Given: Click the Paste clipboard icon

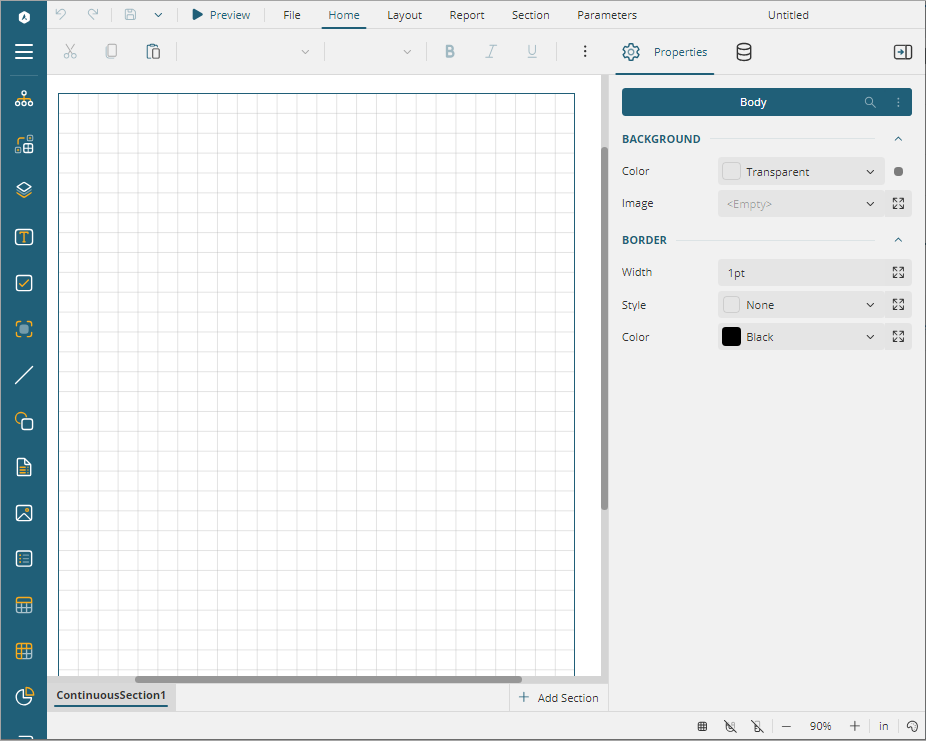Looking at the screenshot, I should pyautogui.click(x=153, y=52).
